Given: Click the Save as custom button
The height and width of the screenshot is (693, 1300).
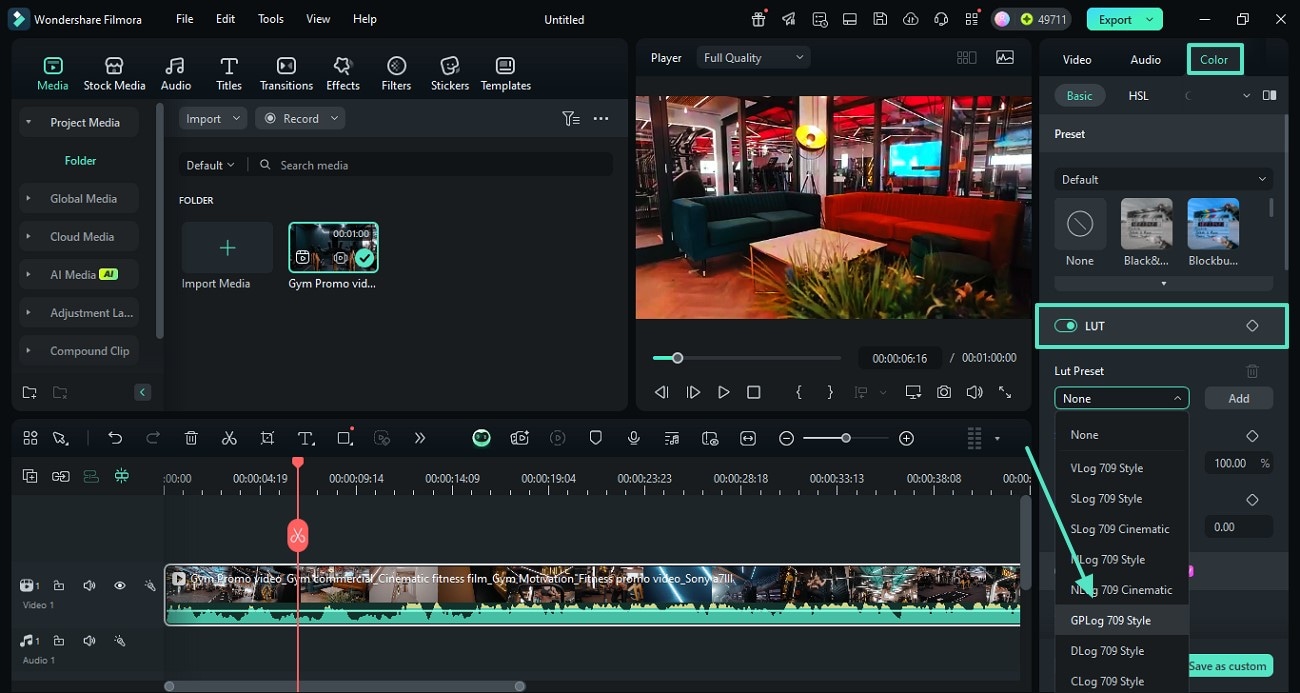Looking at the screenshot, I should point(1227,666).
